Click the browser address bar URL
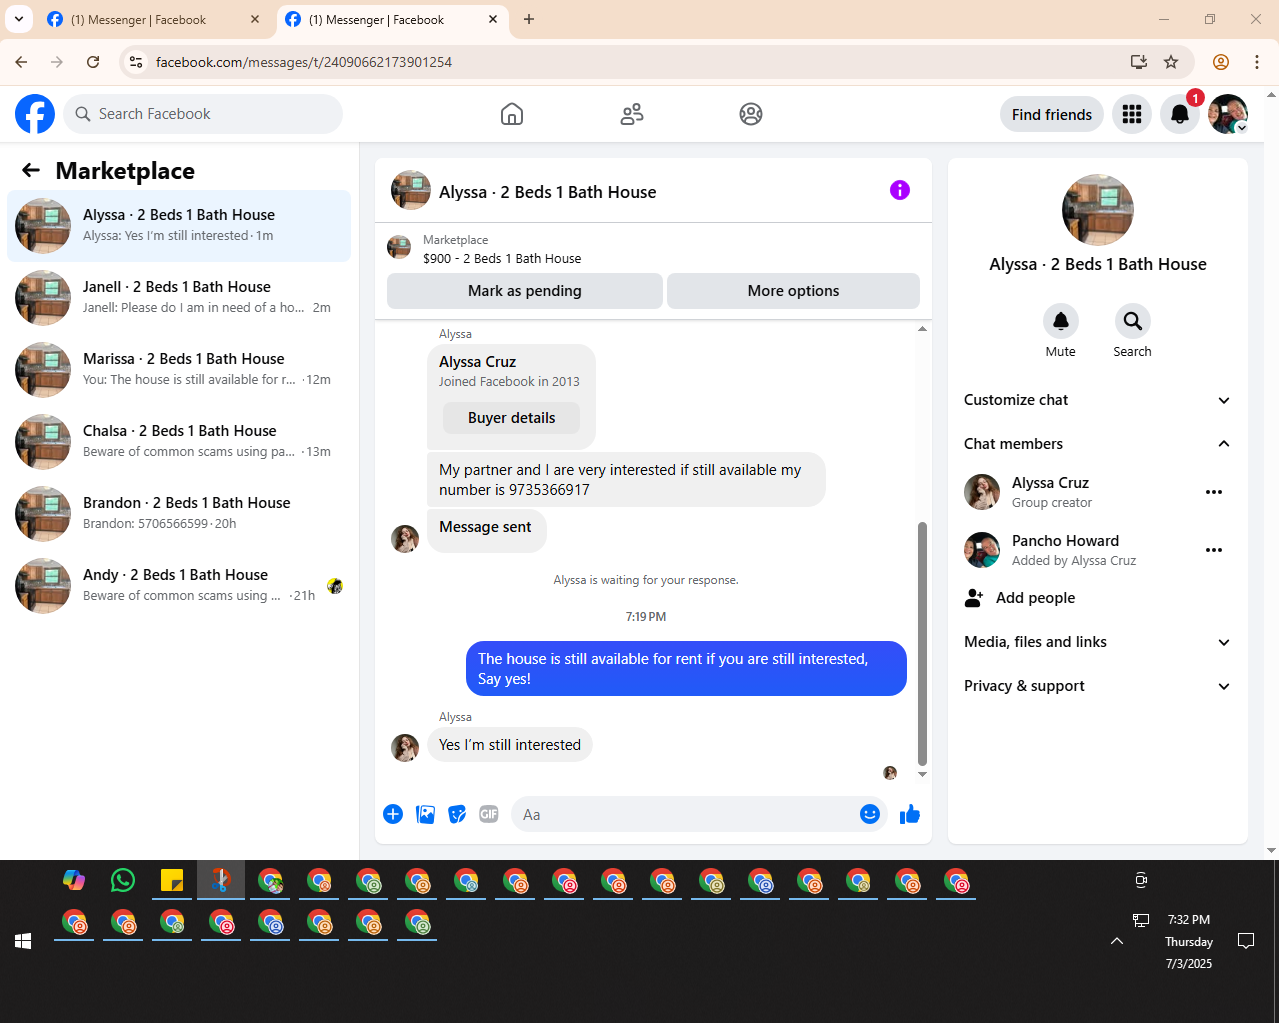 tap(304, 62)
